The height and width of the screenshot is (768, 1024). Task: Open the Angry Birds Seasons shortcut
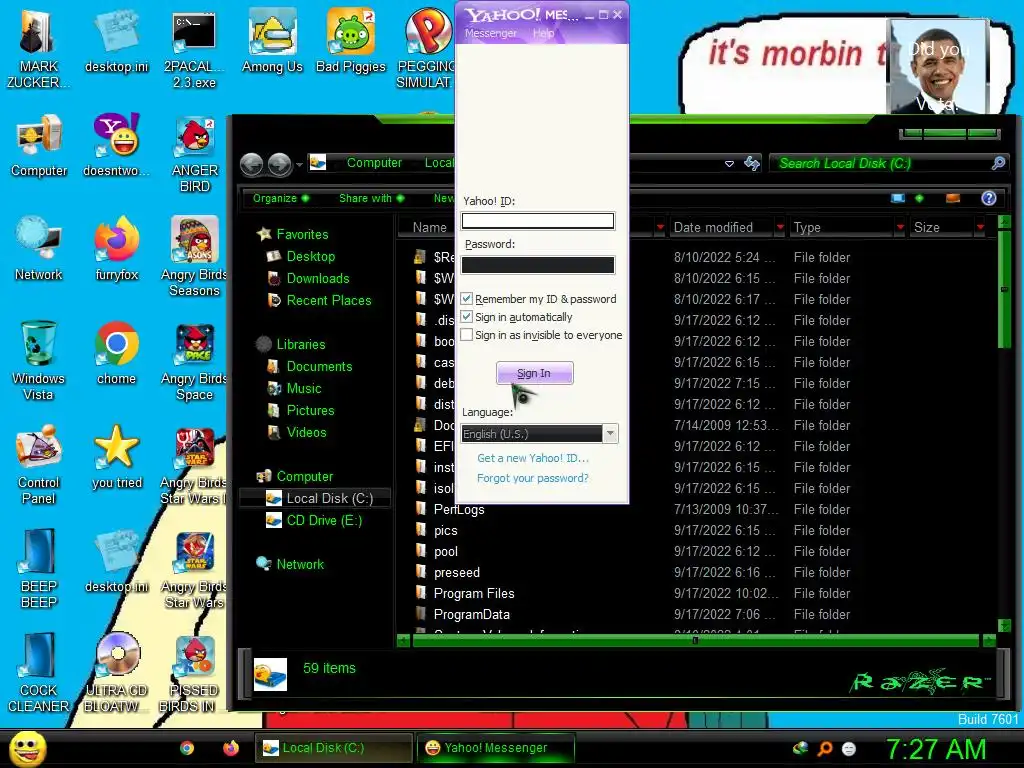tap(194, 257)
